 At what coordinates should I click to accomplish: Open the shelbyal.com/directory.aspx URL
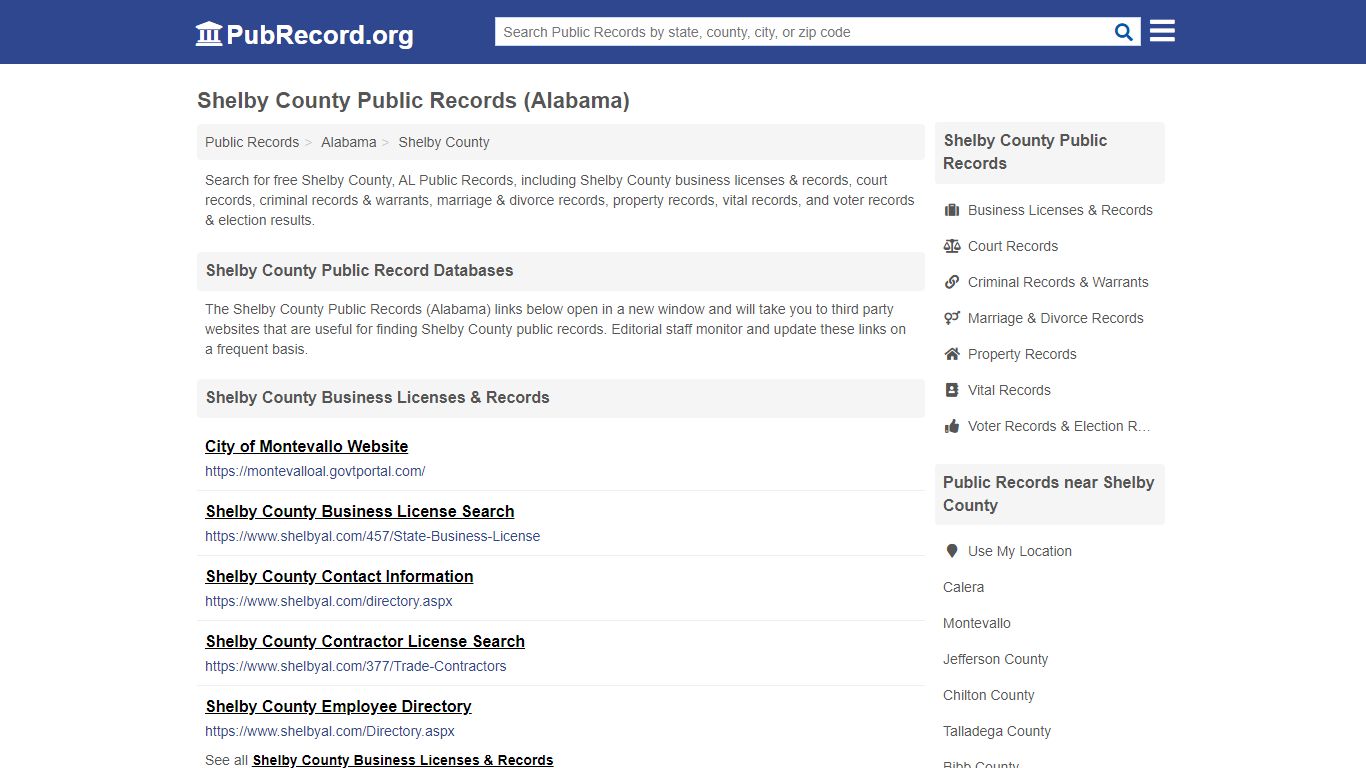click(x=329, y=601)
